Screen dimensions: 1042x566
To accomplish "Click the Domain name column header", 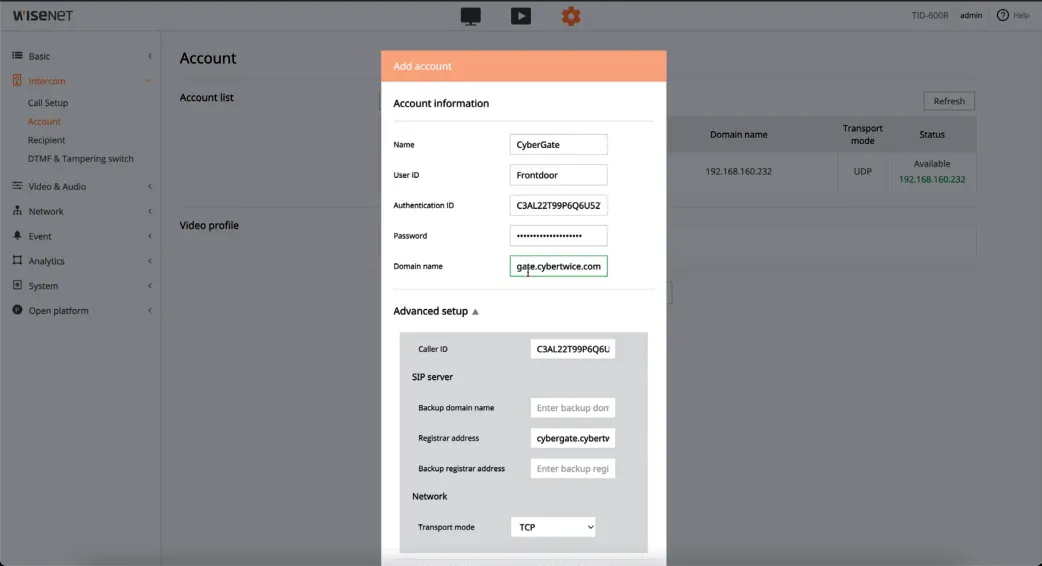I will pos(738,134).
